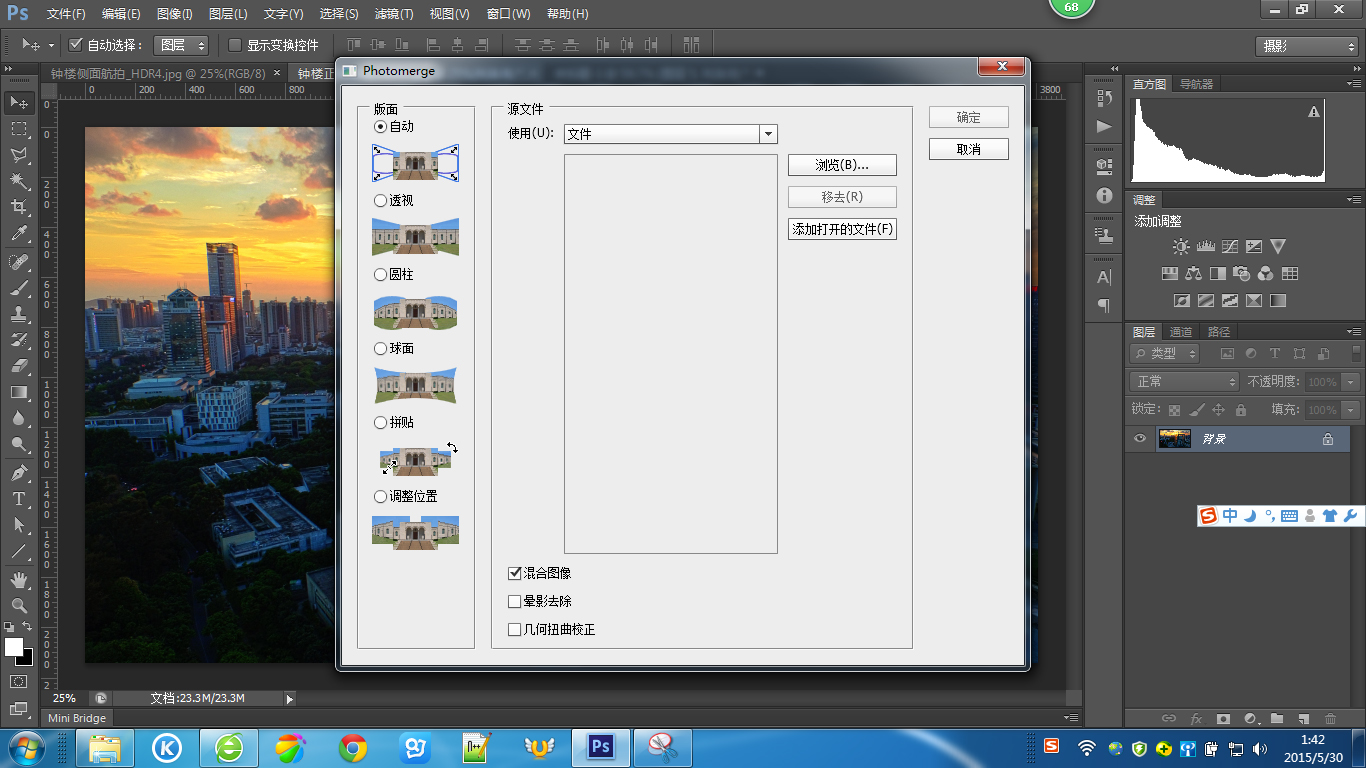Add a Photo Filter adjustment

point(1242,273)
